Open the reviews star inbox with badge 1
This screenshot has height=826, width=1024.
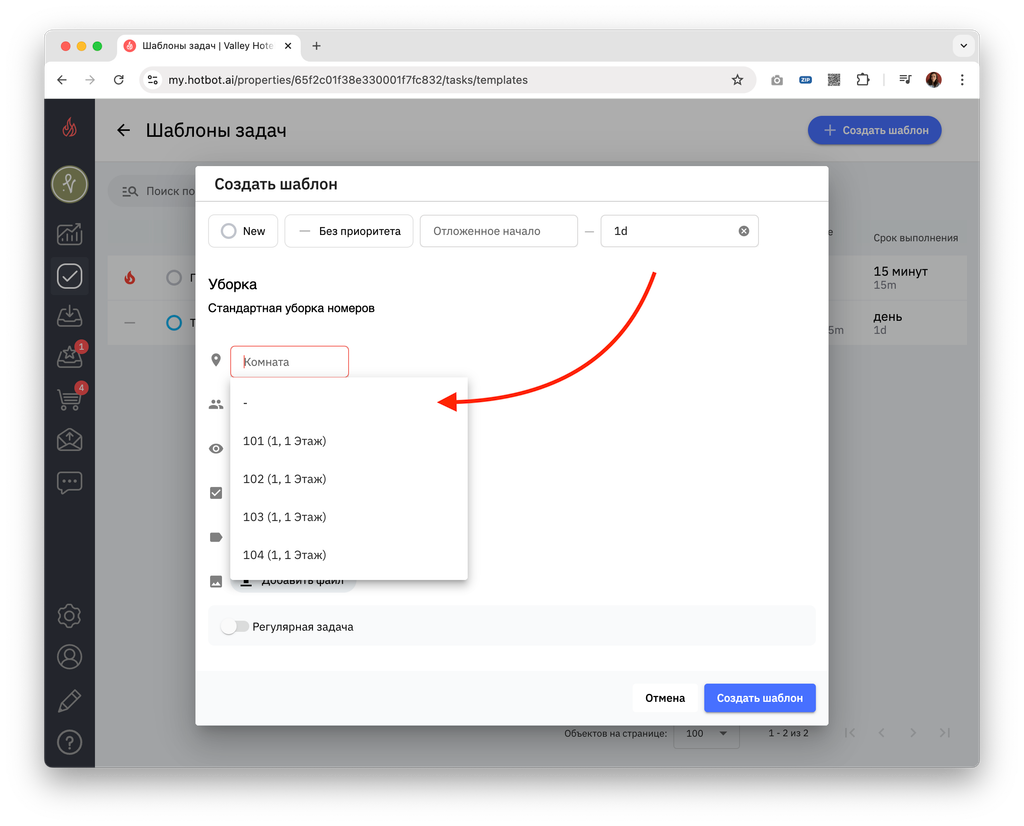pyautogui.click(x=69, y=357)
